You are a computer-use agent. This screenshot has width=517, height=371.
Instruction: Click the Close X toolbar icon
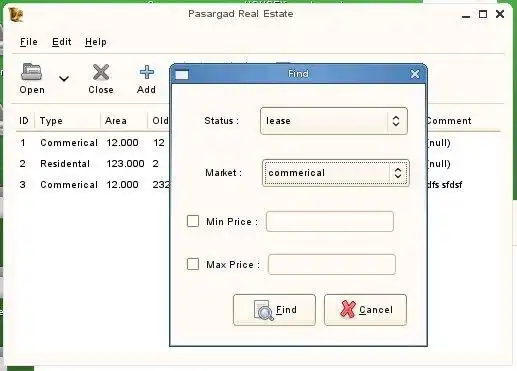click(101, 72)
